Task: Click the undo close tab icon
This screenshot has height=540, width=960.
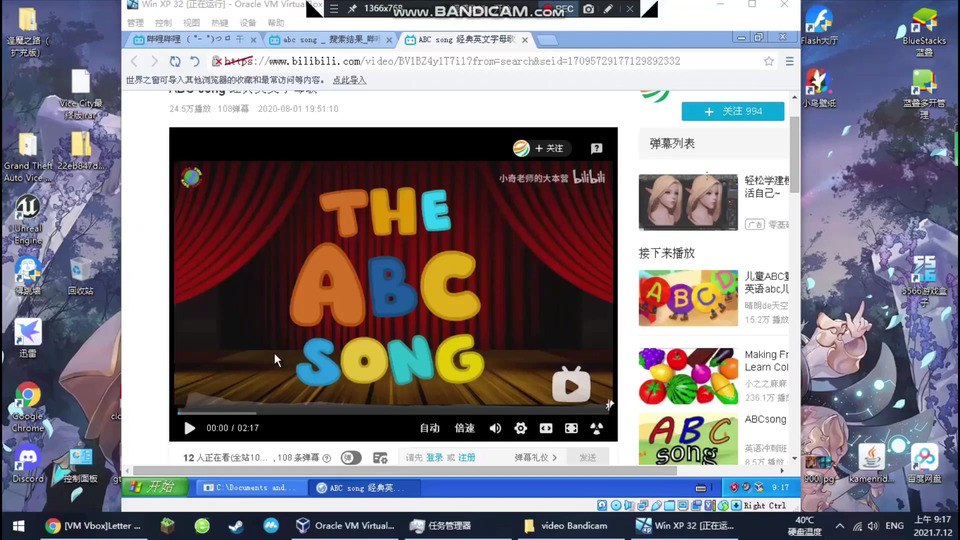Action: [195, 61]
